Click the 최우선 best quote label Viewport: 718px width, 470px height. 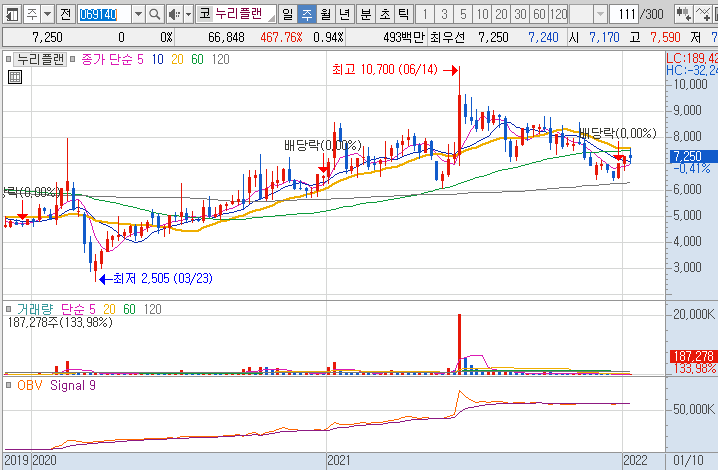[x=447, y=37]
